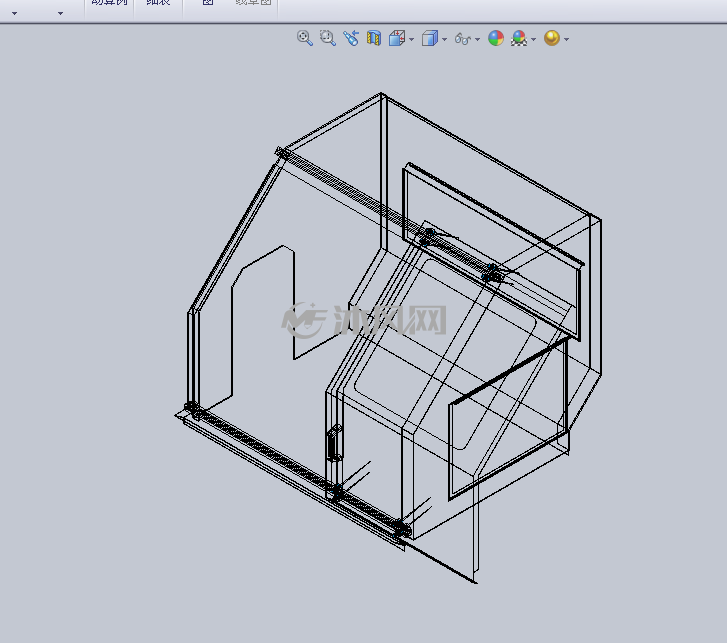Select the Zoom to Area tool

click(328, 38)
